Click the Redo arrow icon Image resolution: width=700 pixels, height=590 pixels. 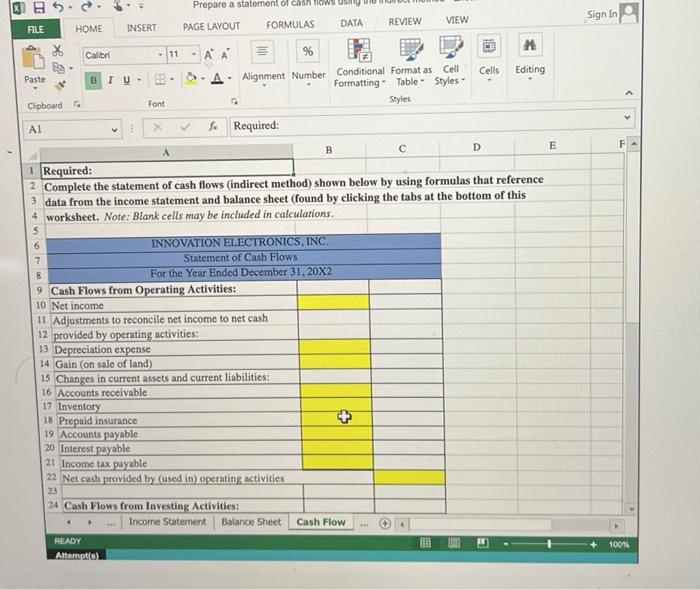88,6
